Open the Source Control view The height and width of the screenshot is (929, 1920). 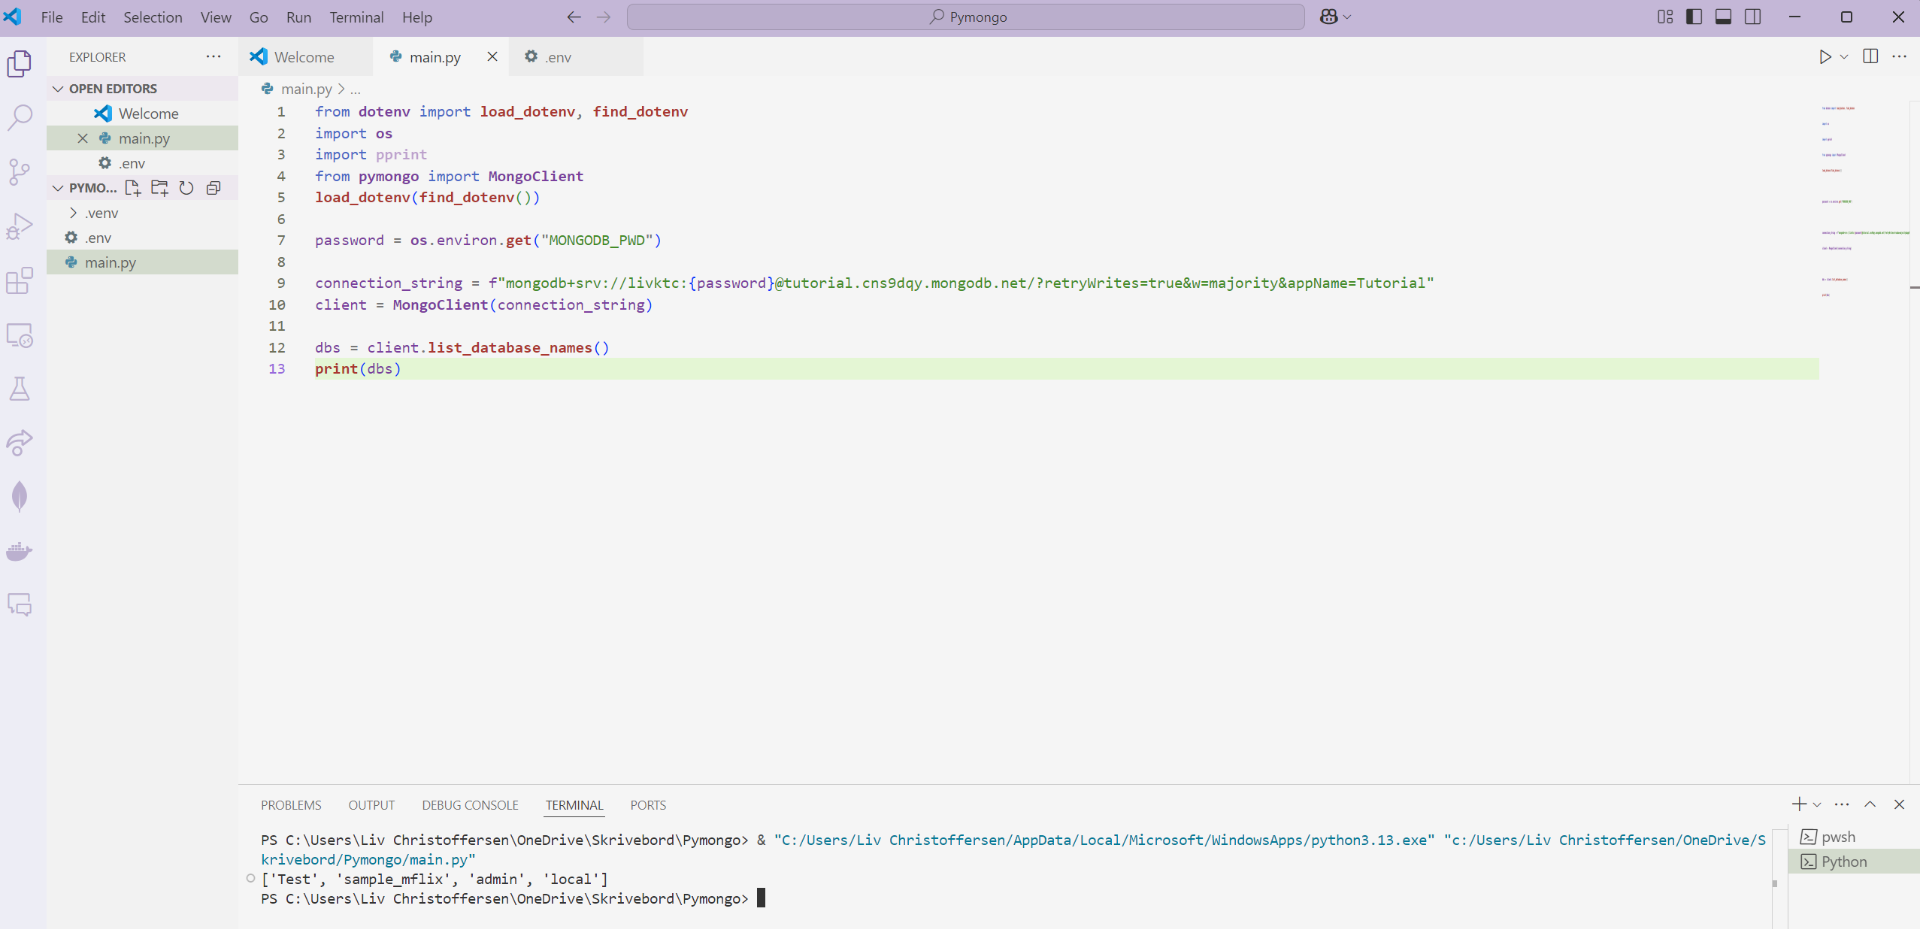(20, 172)
